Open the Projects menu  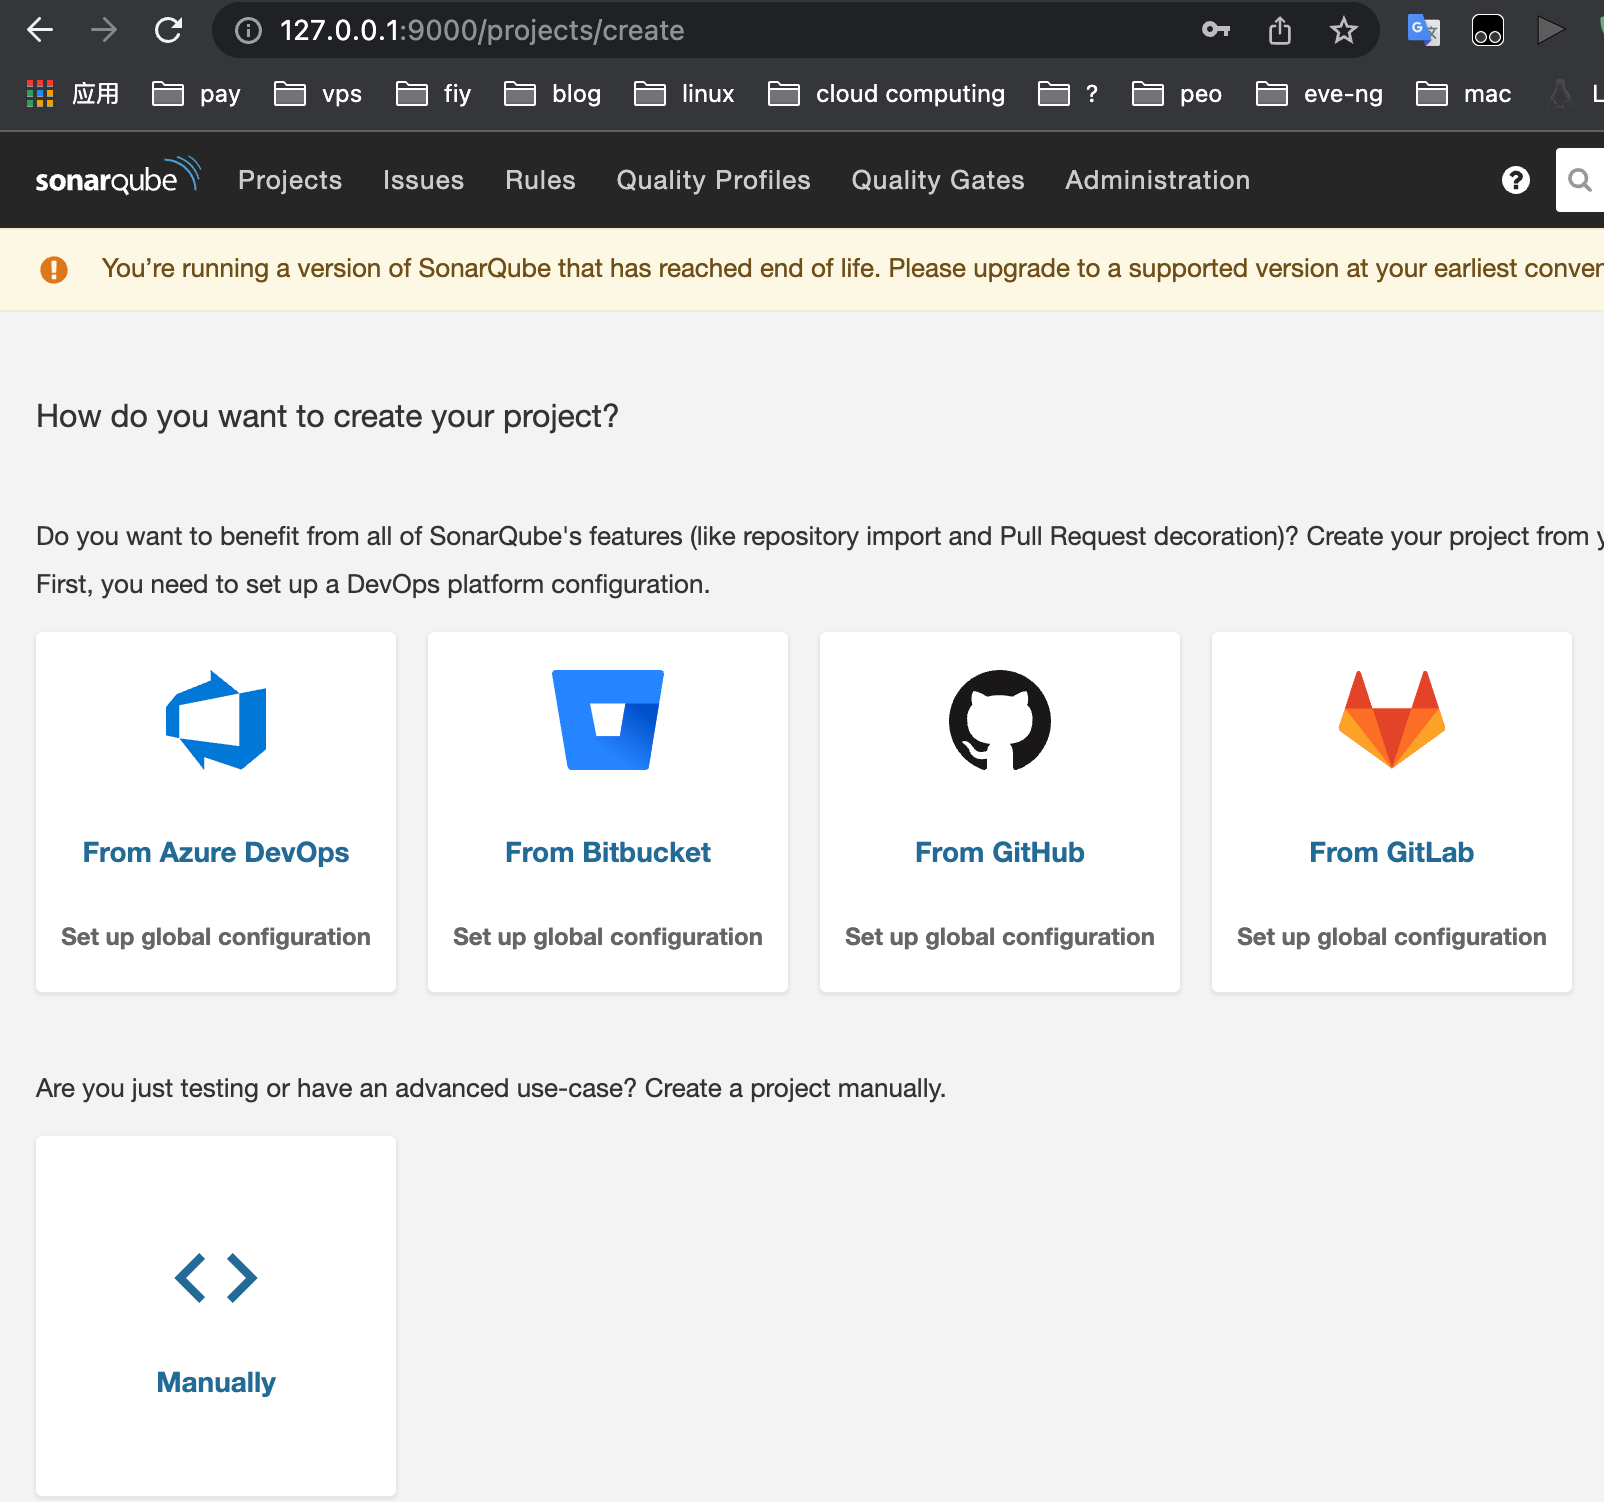click(x=290, y=180)
